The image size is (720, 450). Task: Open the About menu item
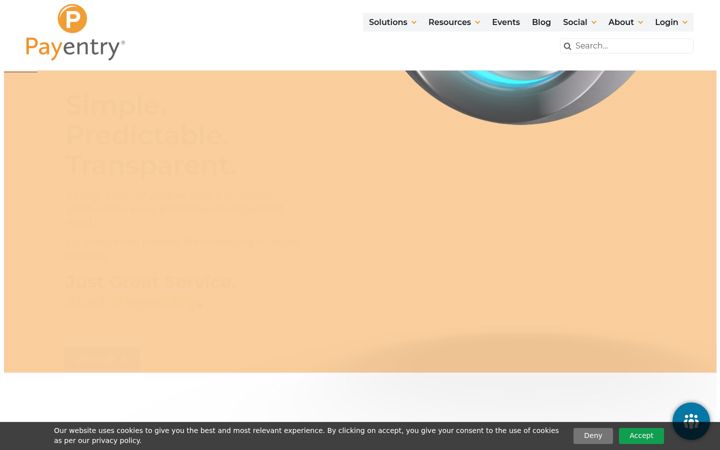click(621, 22)
